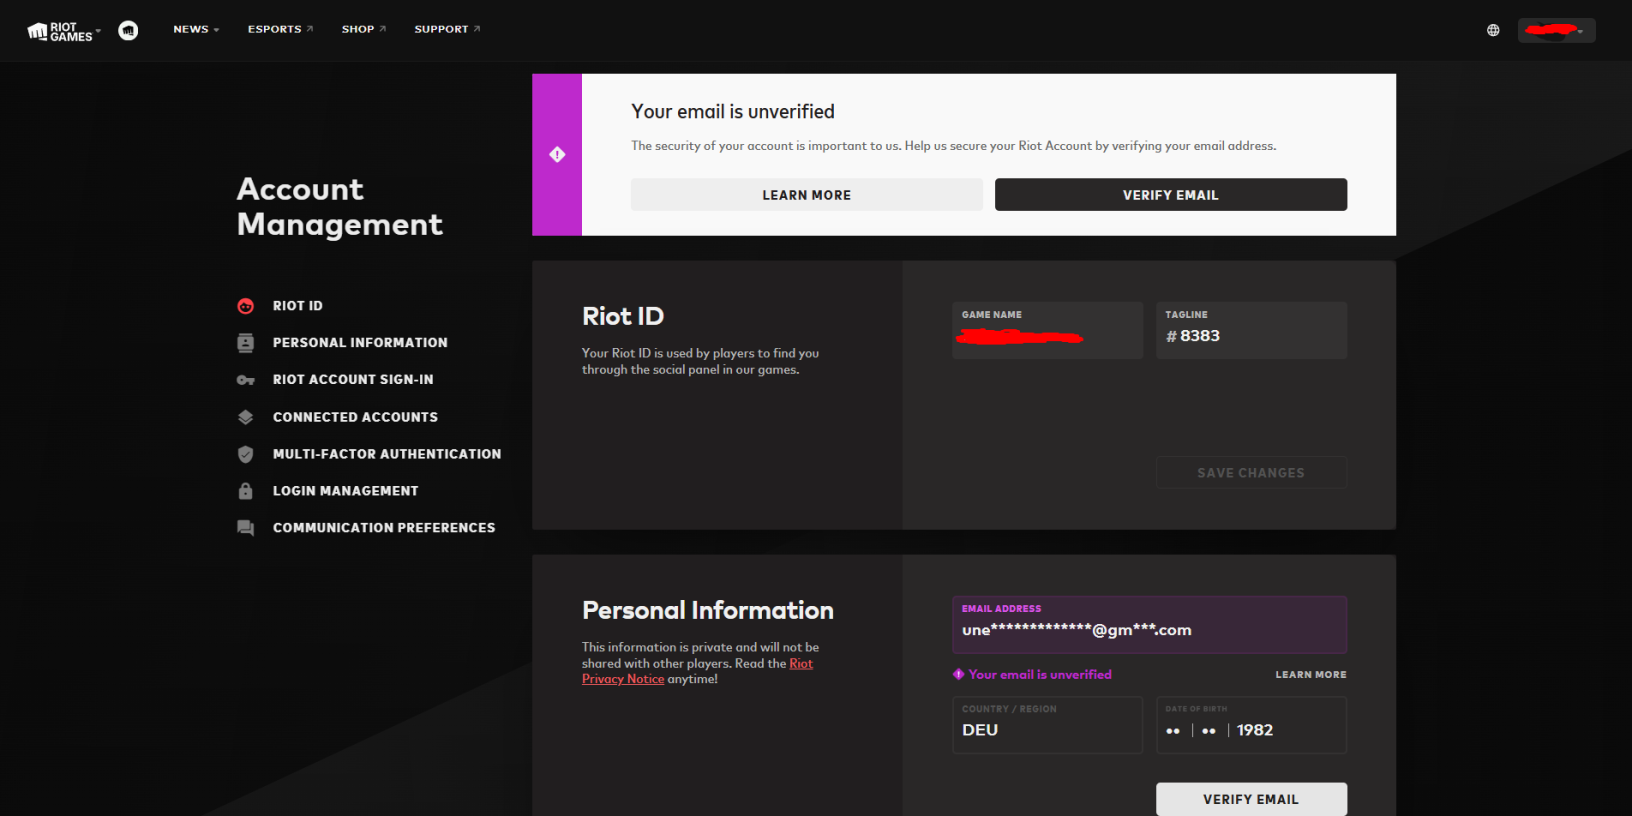Open the Shop navigation link

click(x=363, y=29)
